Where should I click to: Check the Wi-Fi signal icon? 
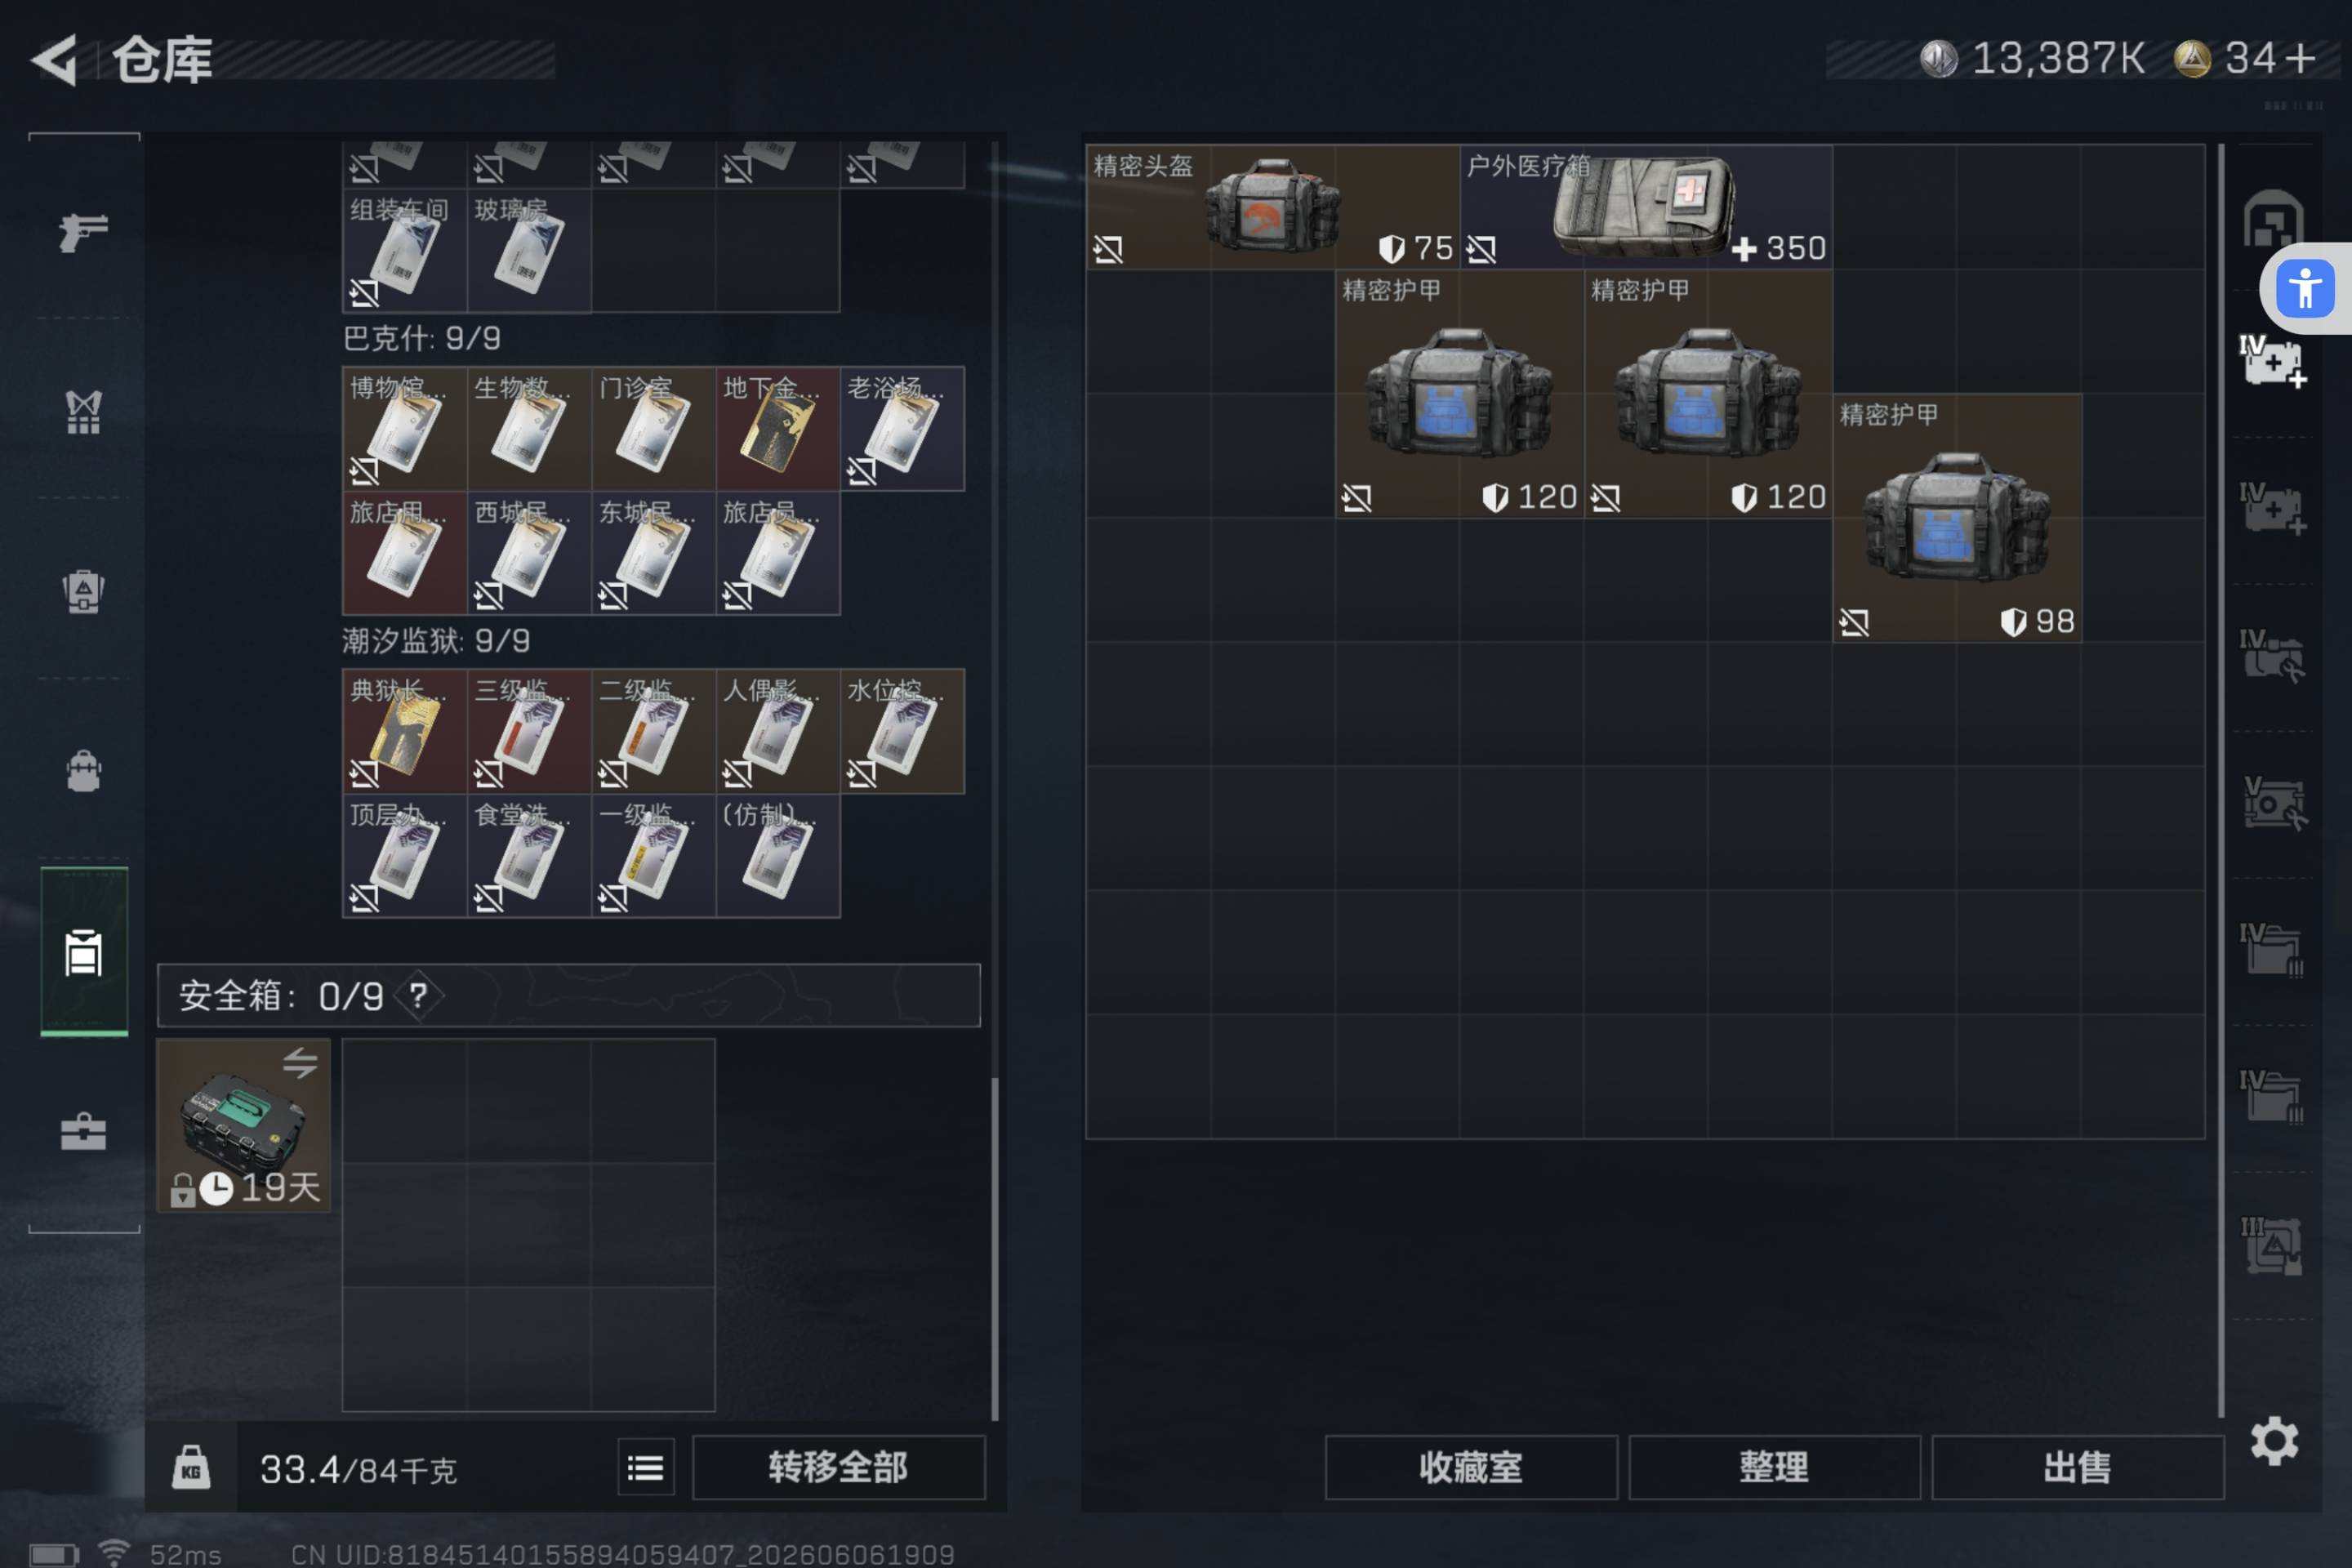(114, 1553)
